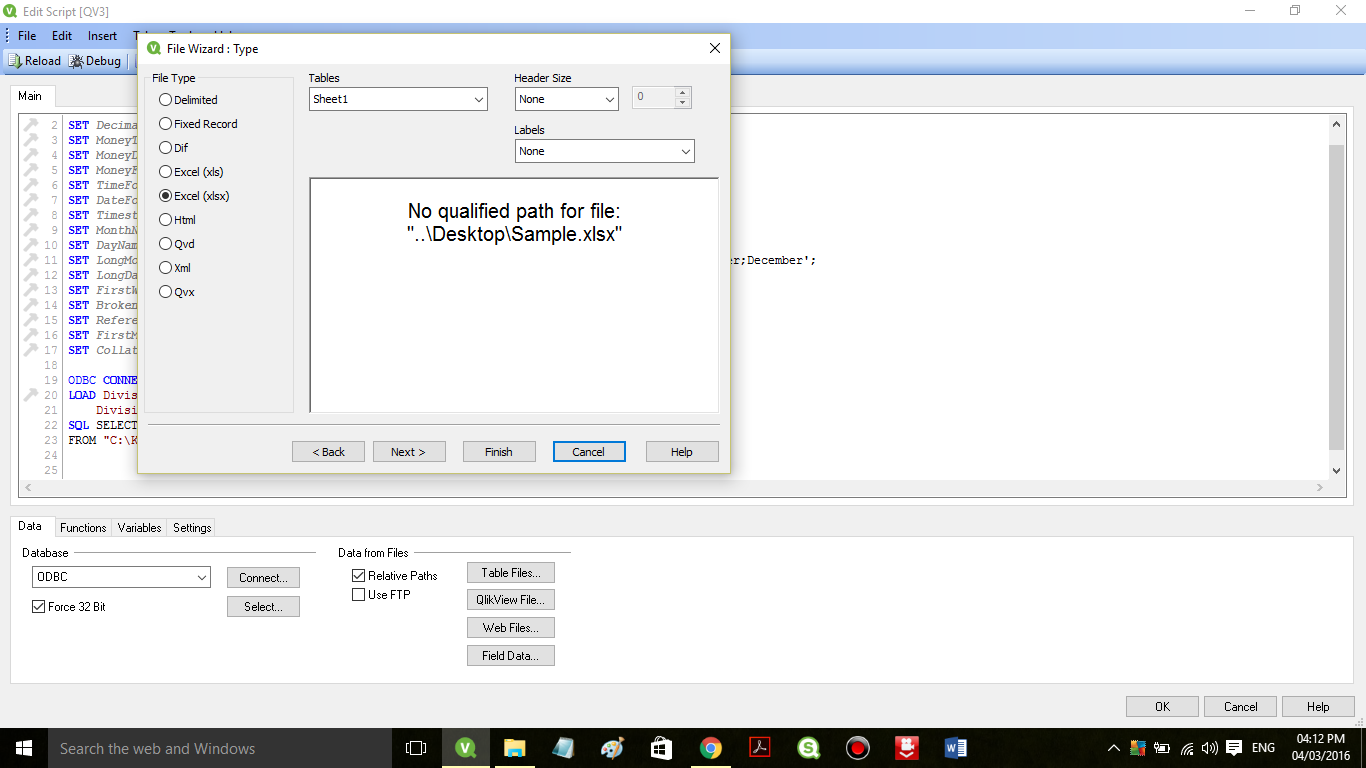Open the Tables dropdown showing Sheet1
The width and height of the screenshot is (1366, 768).
[x=398, y=99]
